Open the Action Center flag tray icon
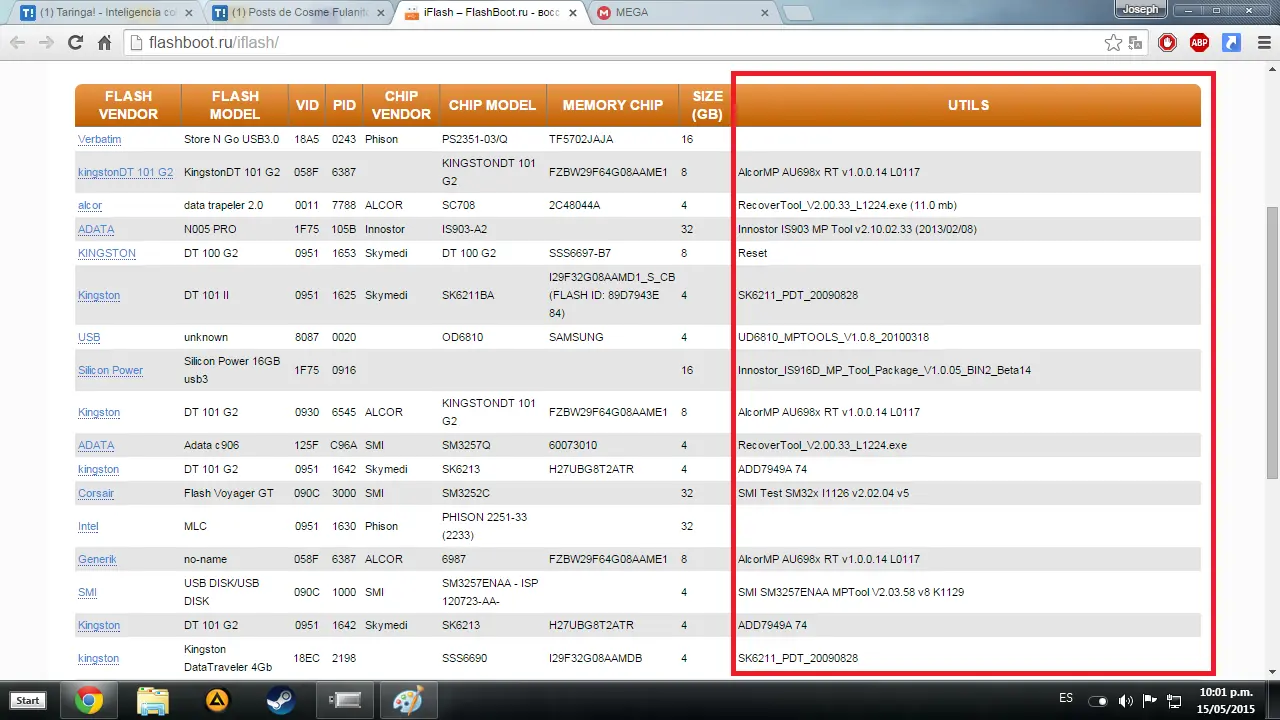 [1150, 700]
